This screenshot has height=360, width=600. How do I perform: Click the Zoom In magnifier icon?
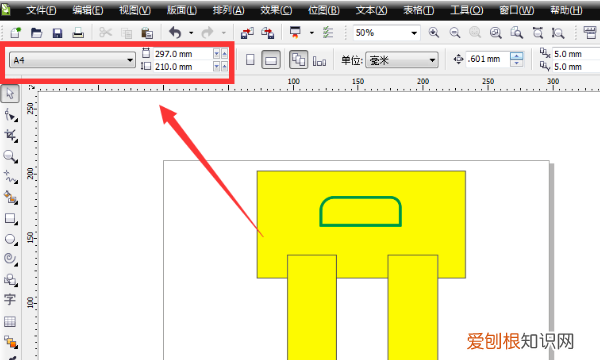434,33
